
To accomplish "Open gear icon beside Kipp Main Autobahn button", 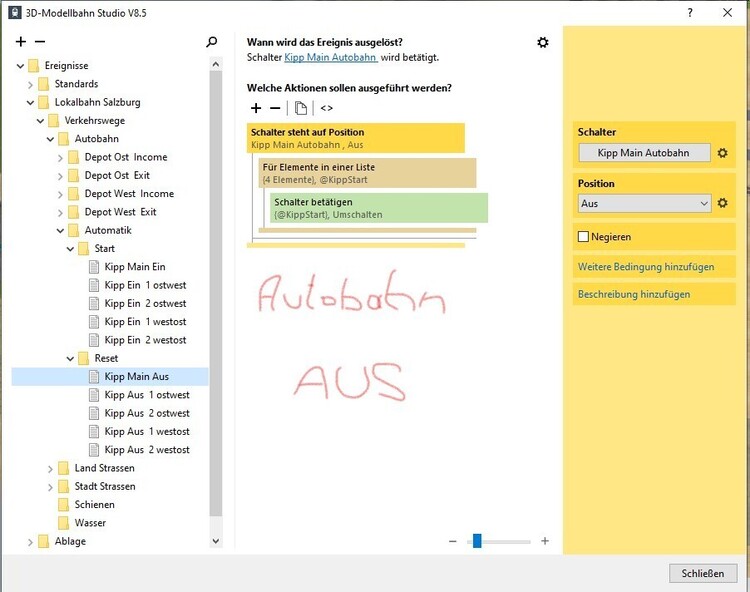I will point(723,153).
